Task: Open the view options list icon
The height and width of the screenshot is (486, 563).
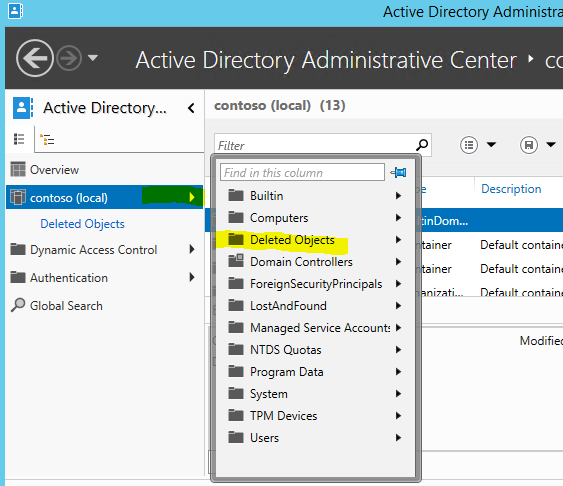Action: click(469, 145)
